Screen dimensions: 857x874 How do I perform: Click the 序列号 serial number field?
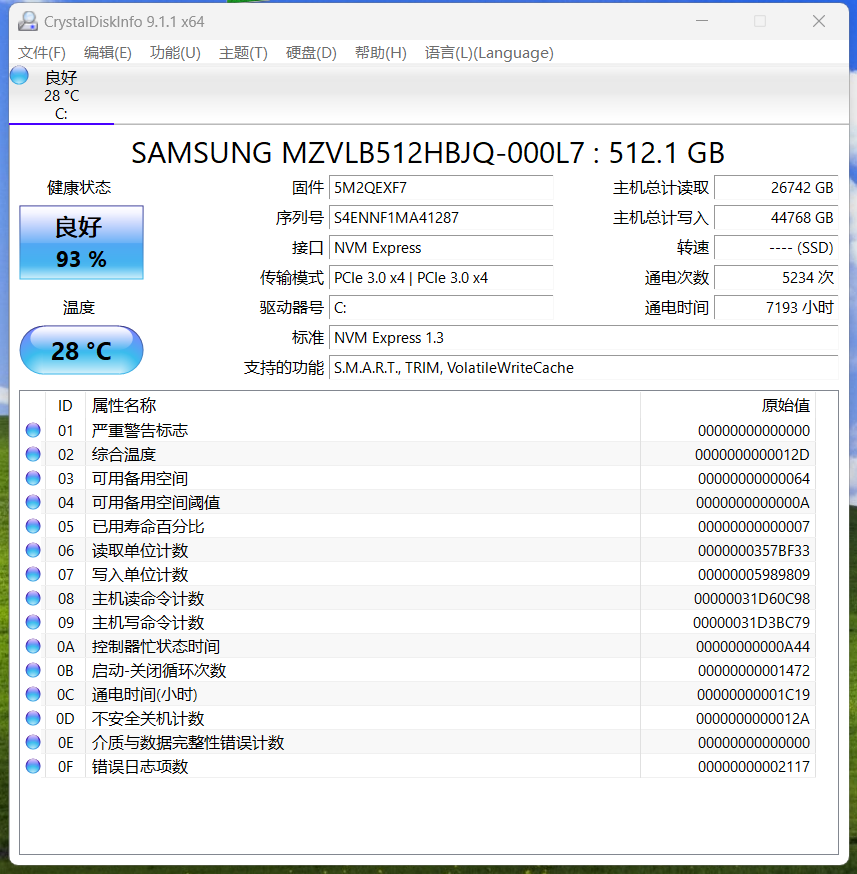point(440,218)
